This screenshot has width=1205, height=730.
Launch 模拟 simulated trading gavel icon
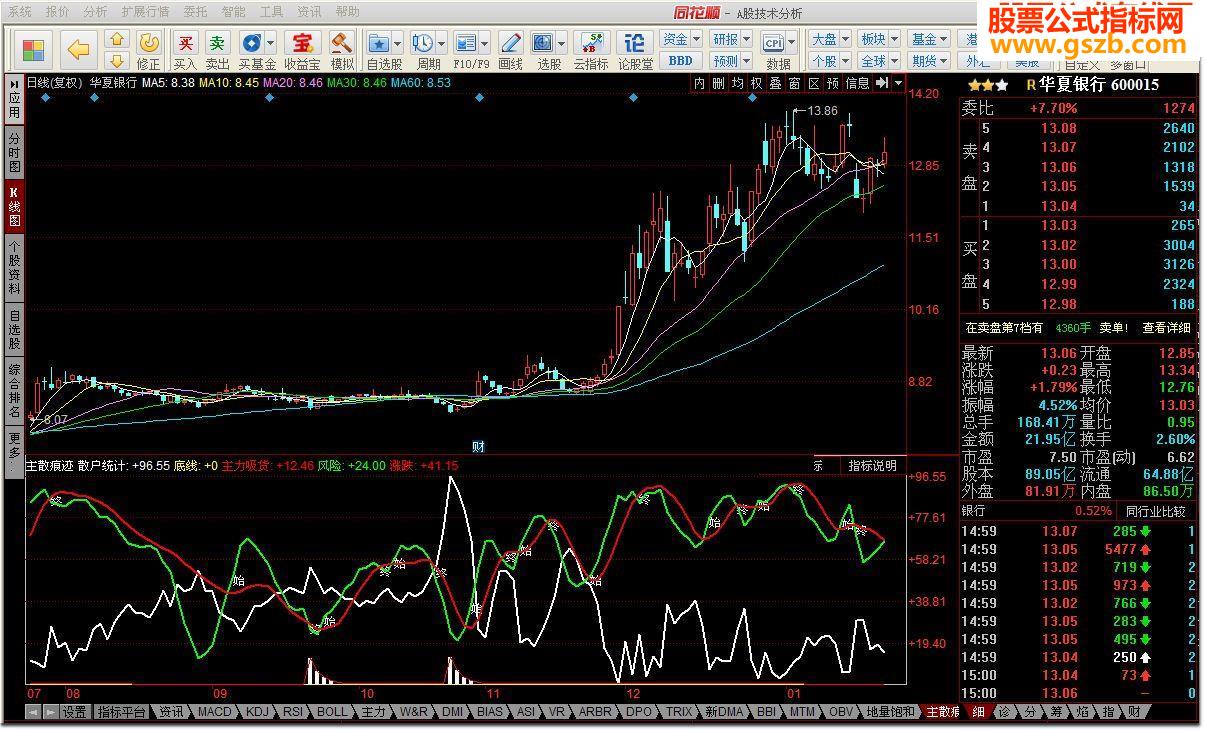tap(342, 43)
